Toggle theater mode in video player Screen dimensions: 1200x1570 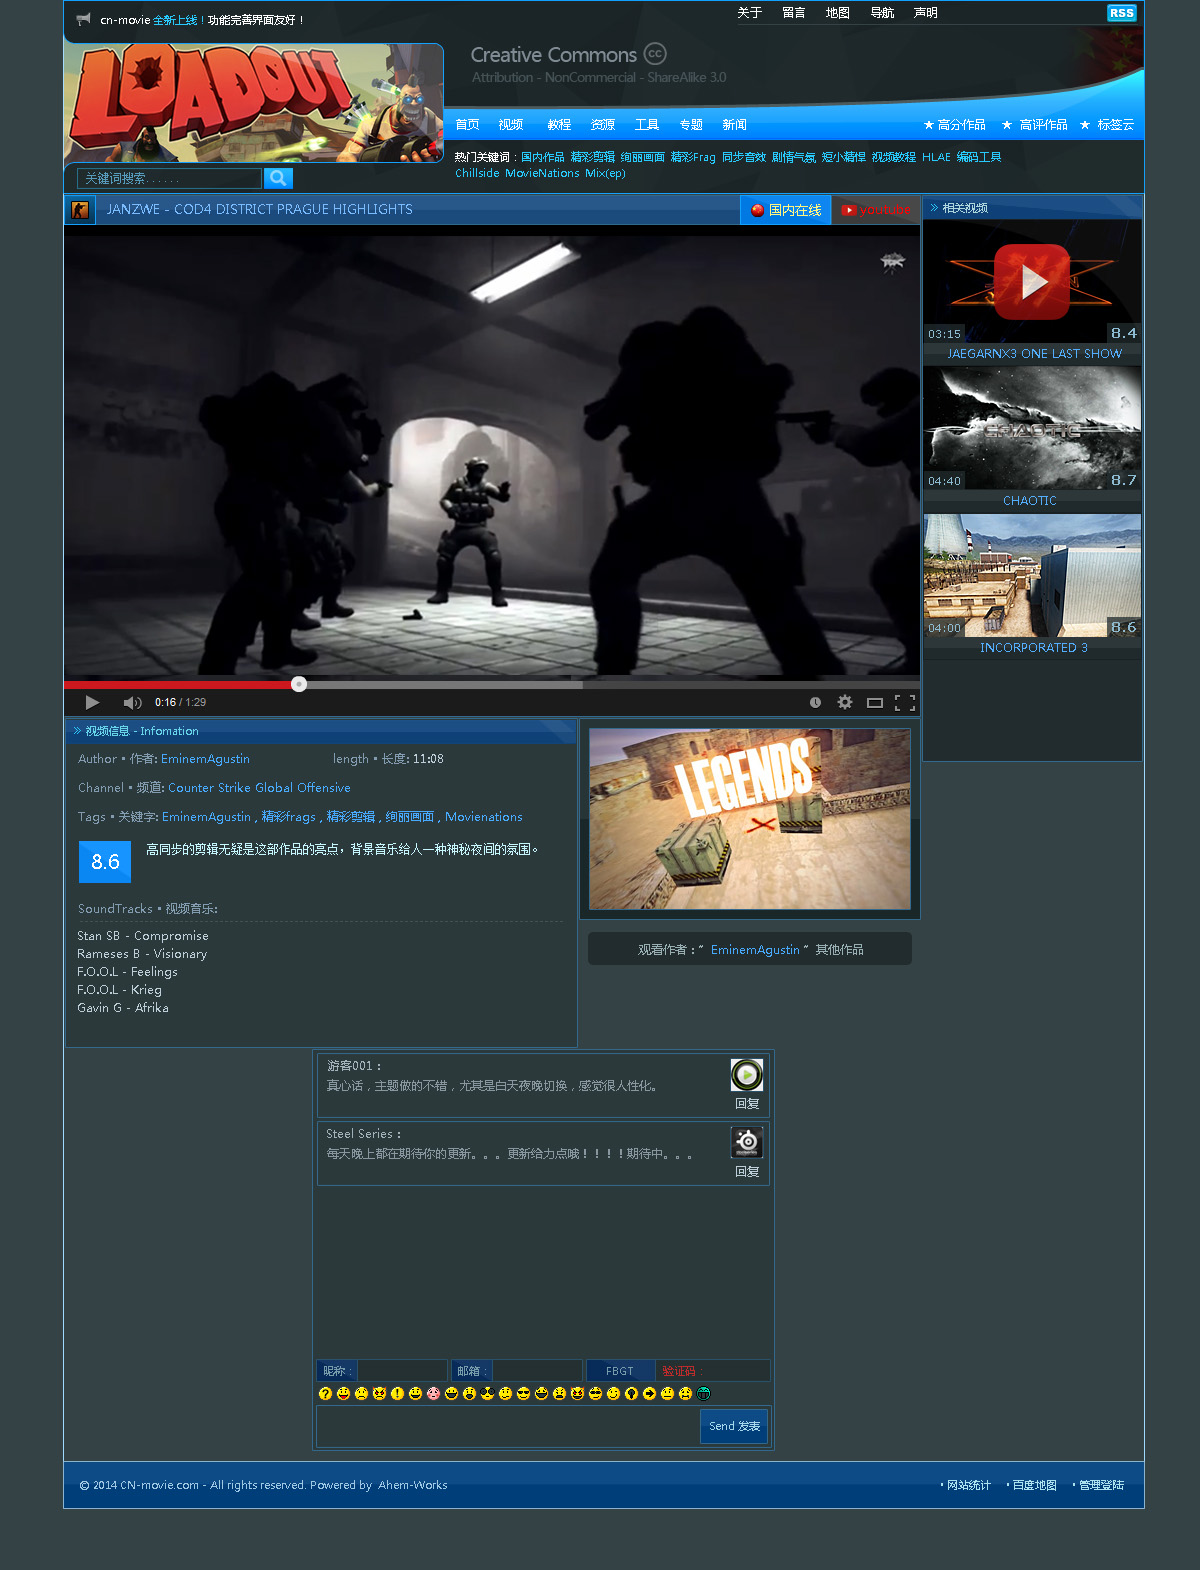tap(874, 702)
